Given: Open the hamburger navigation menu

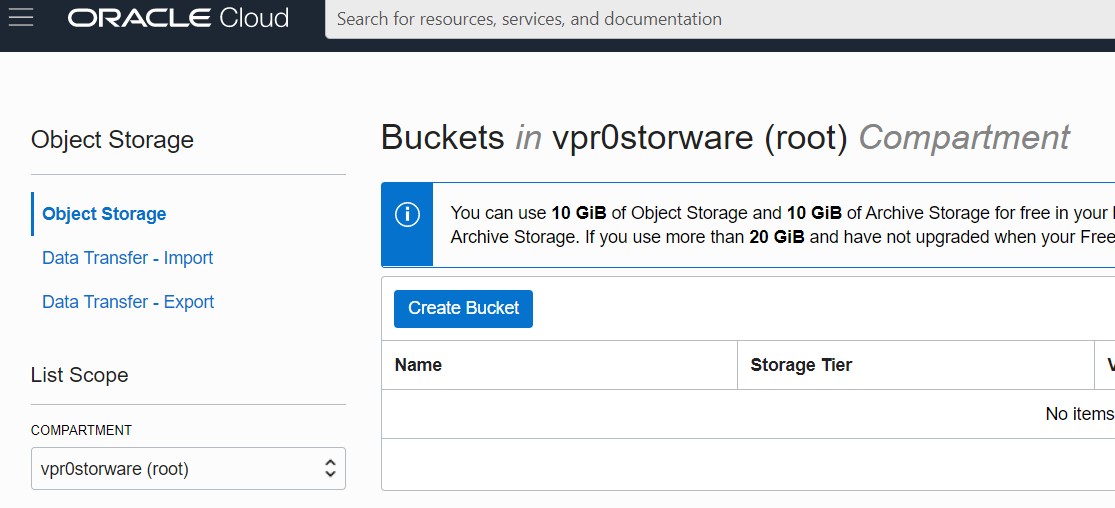Looking at the screenshot, I should click(x=21, y=18).
